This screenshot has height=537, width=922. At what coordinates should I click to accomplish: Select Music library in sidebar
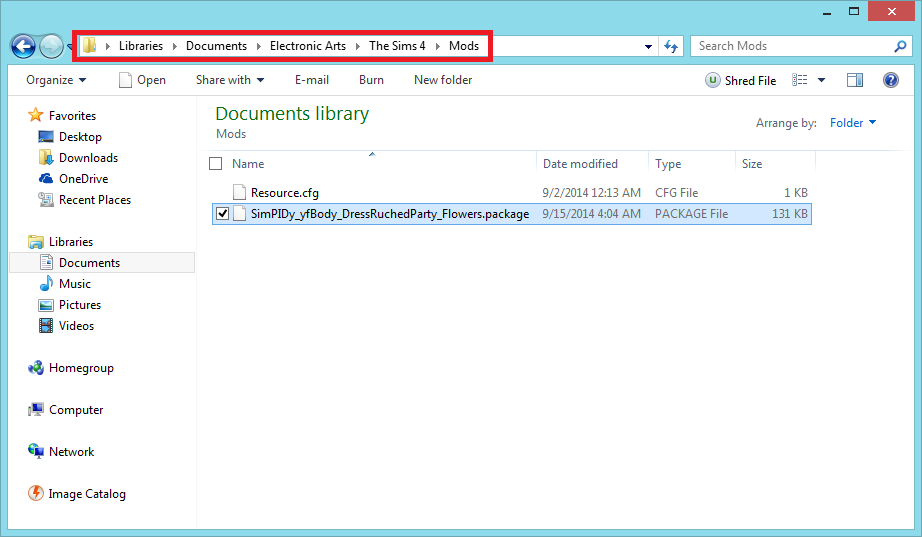[x=75, y=283]
